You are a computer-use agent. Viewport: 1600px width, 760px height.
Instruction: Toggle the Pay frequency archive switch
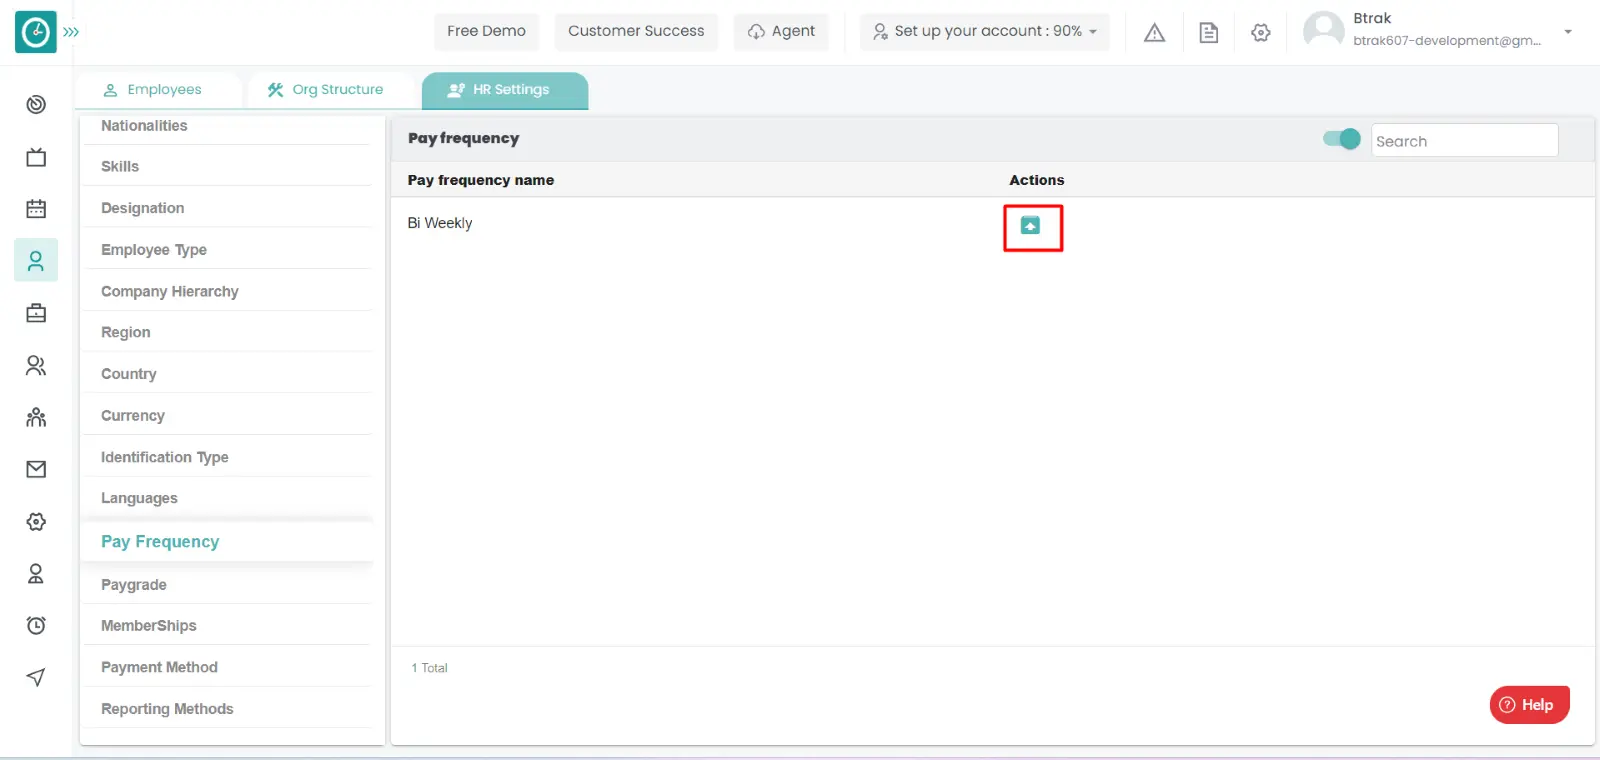coord(1341,139)
